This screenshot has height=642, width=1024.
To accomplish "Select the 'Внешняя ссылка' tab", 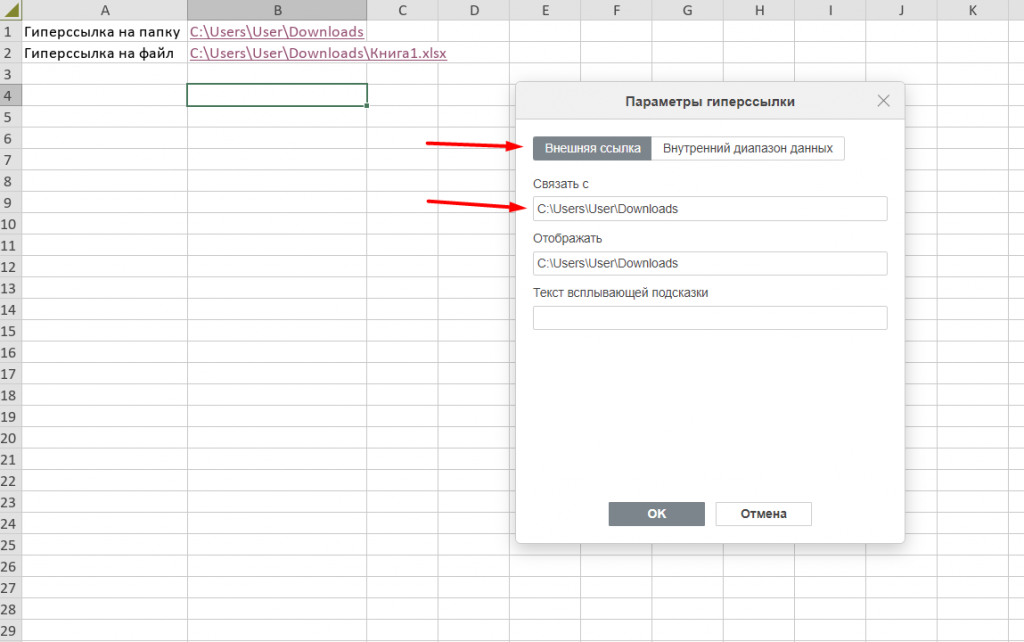I will (x=592, y=148).
